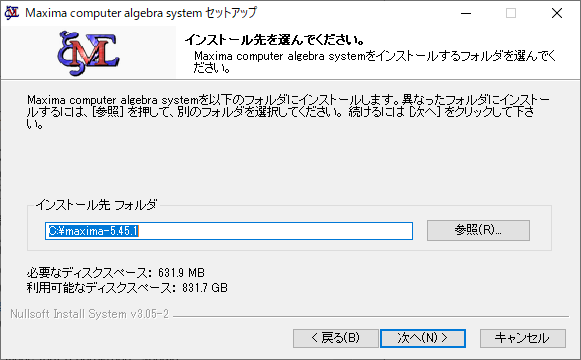Click the Nullsoft Install System v3.05-2 label
The image size is (581, 360).
pos(89,314)
